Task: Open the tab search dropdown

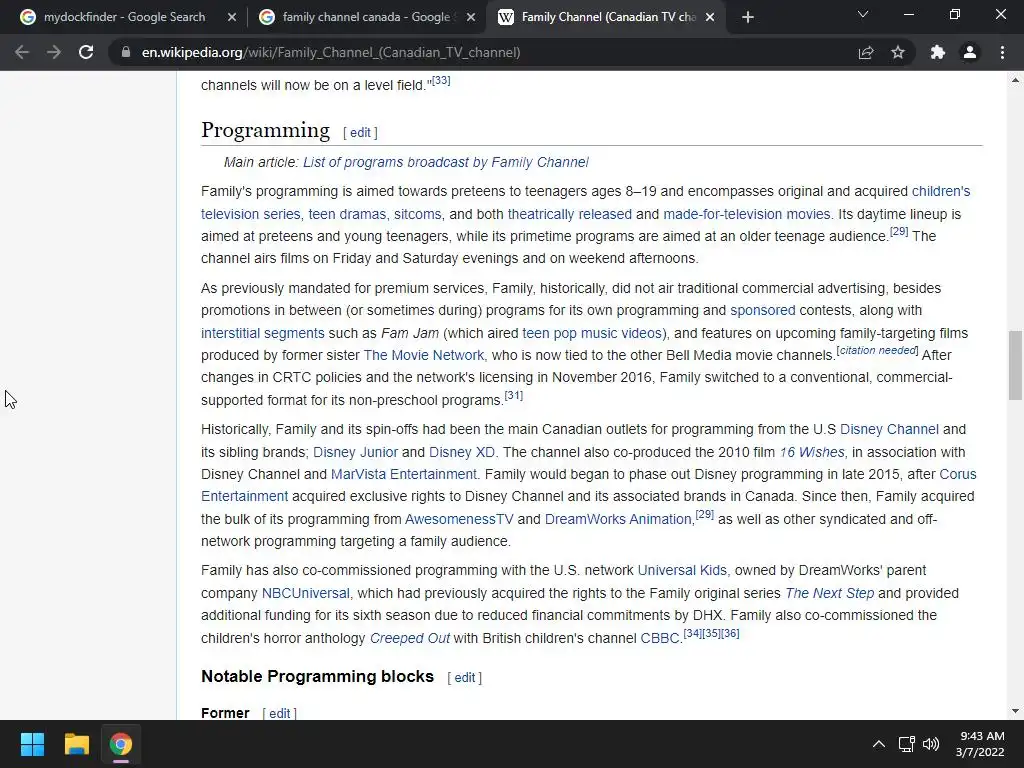Action: pyautogui.click(x=863, y=14)
